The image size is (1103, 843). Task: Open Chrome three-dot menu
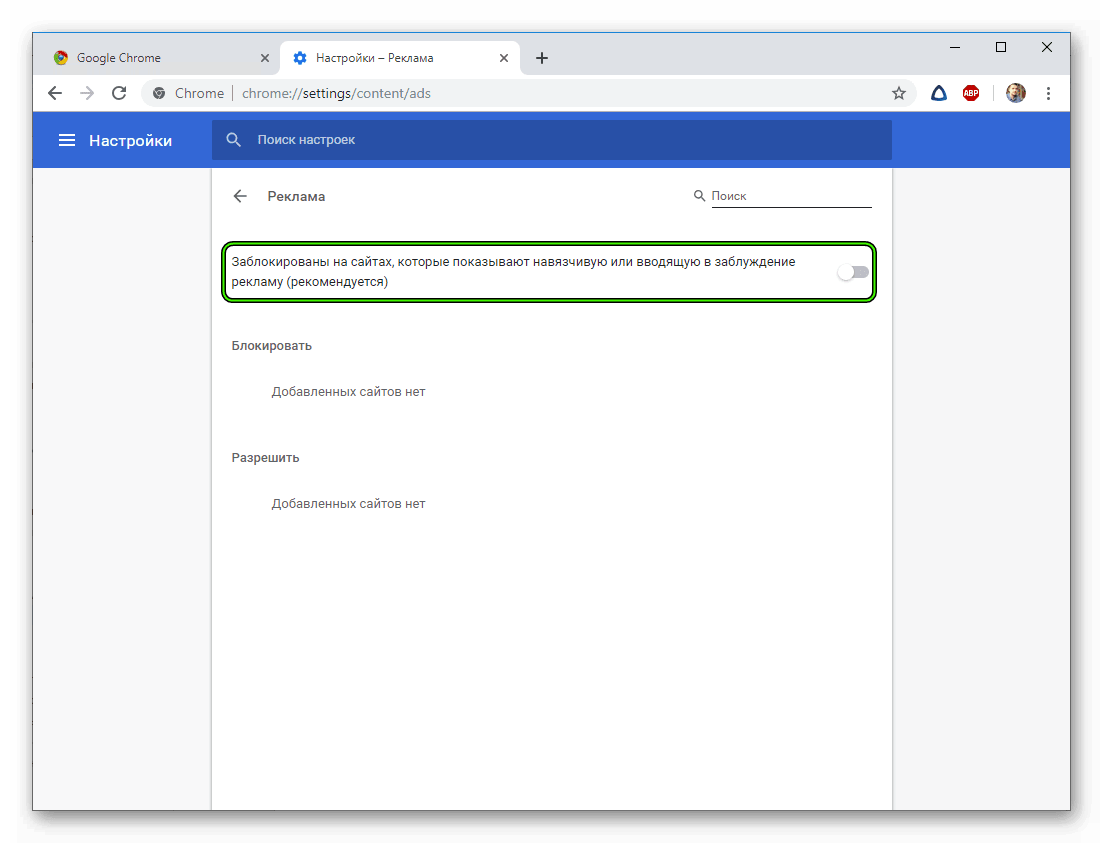(1048, 93)
